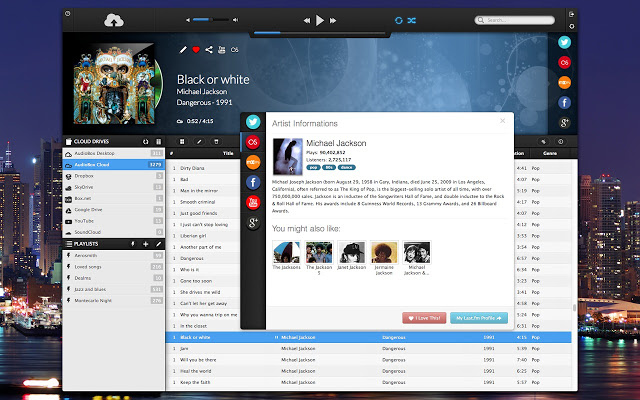Toggle repeat mode
Screen dimensions: 640x400
click(x=399, y=20)
